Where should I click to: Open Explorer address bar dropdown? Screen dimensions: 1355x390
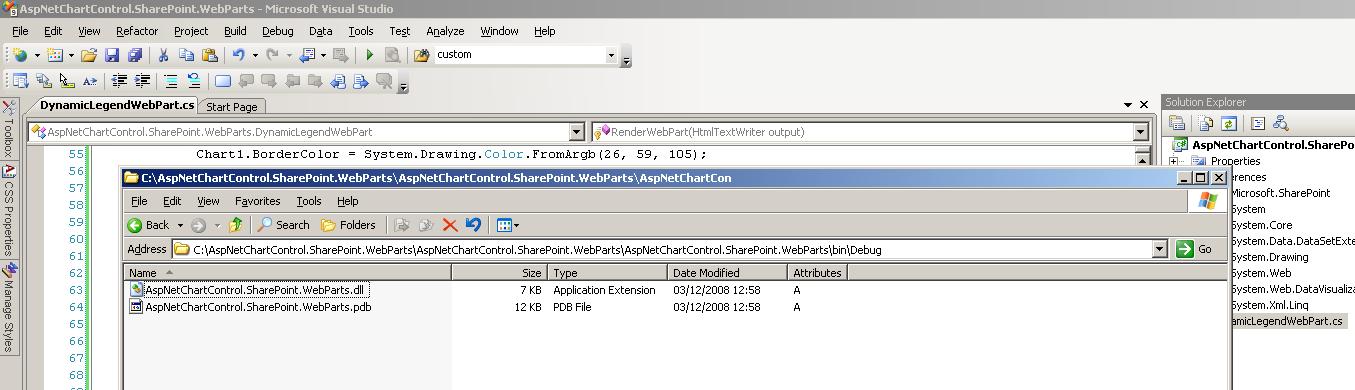point(1160,249)
